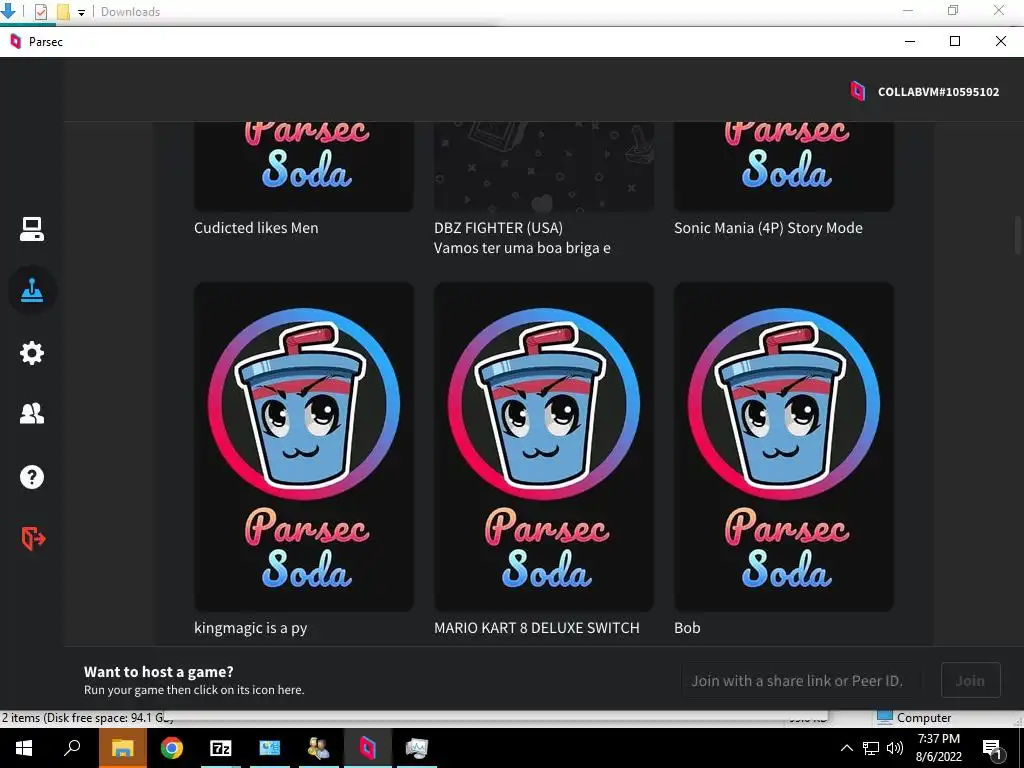This screenshot has height=768, width=1024.
Task: Launch Google Chrome from the taskbar
Action: [172, 748]
